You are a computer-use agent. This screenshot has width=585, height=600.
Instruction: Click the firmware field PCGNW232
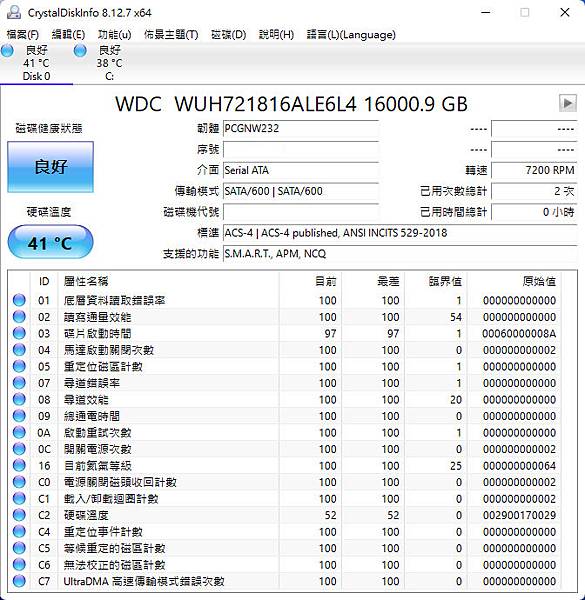coord(301,129)
